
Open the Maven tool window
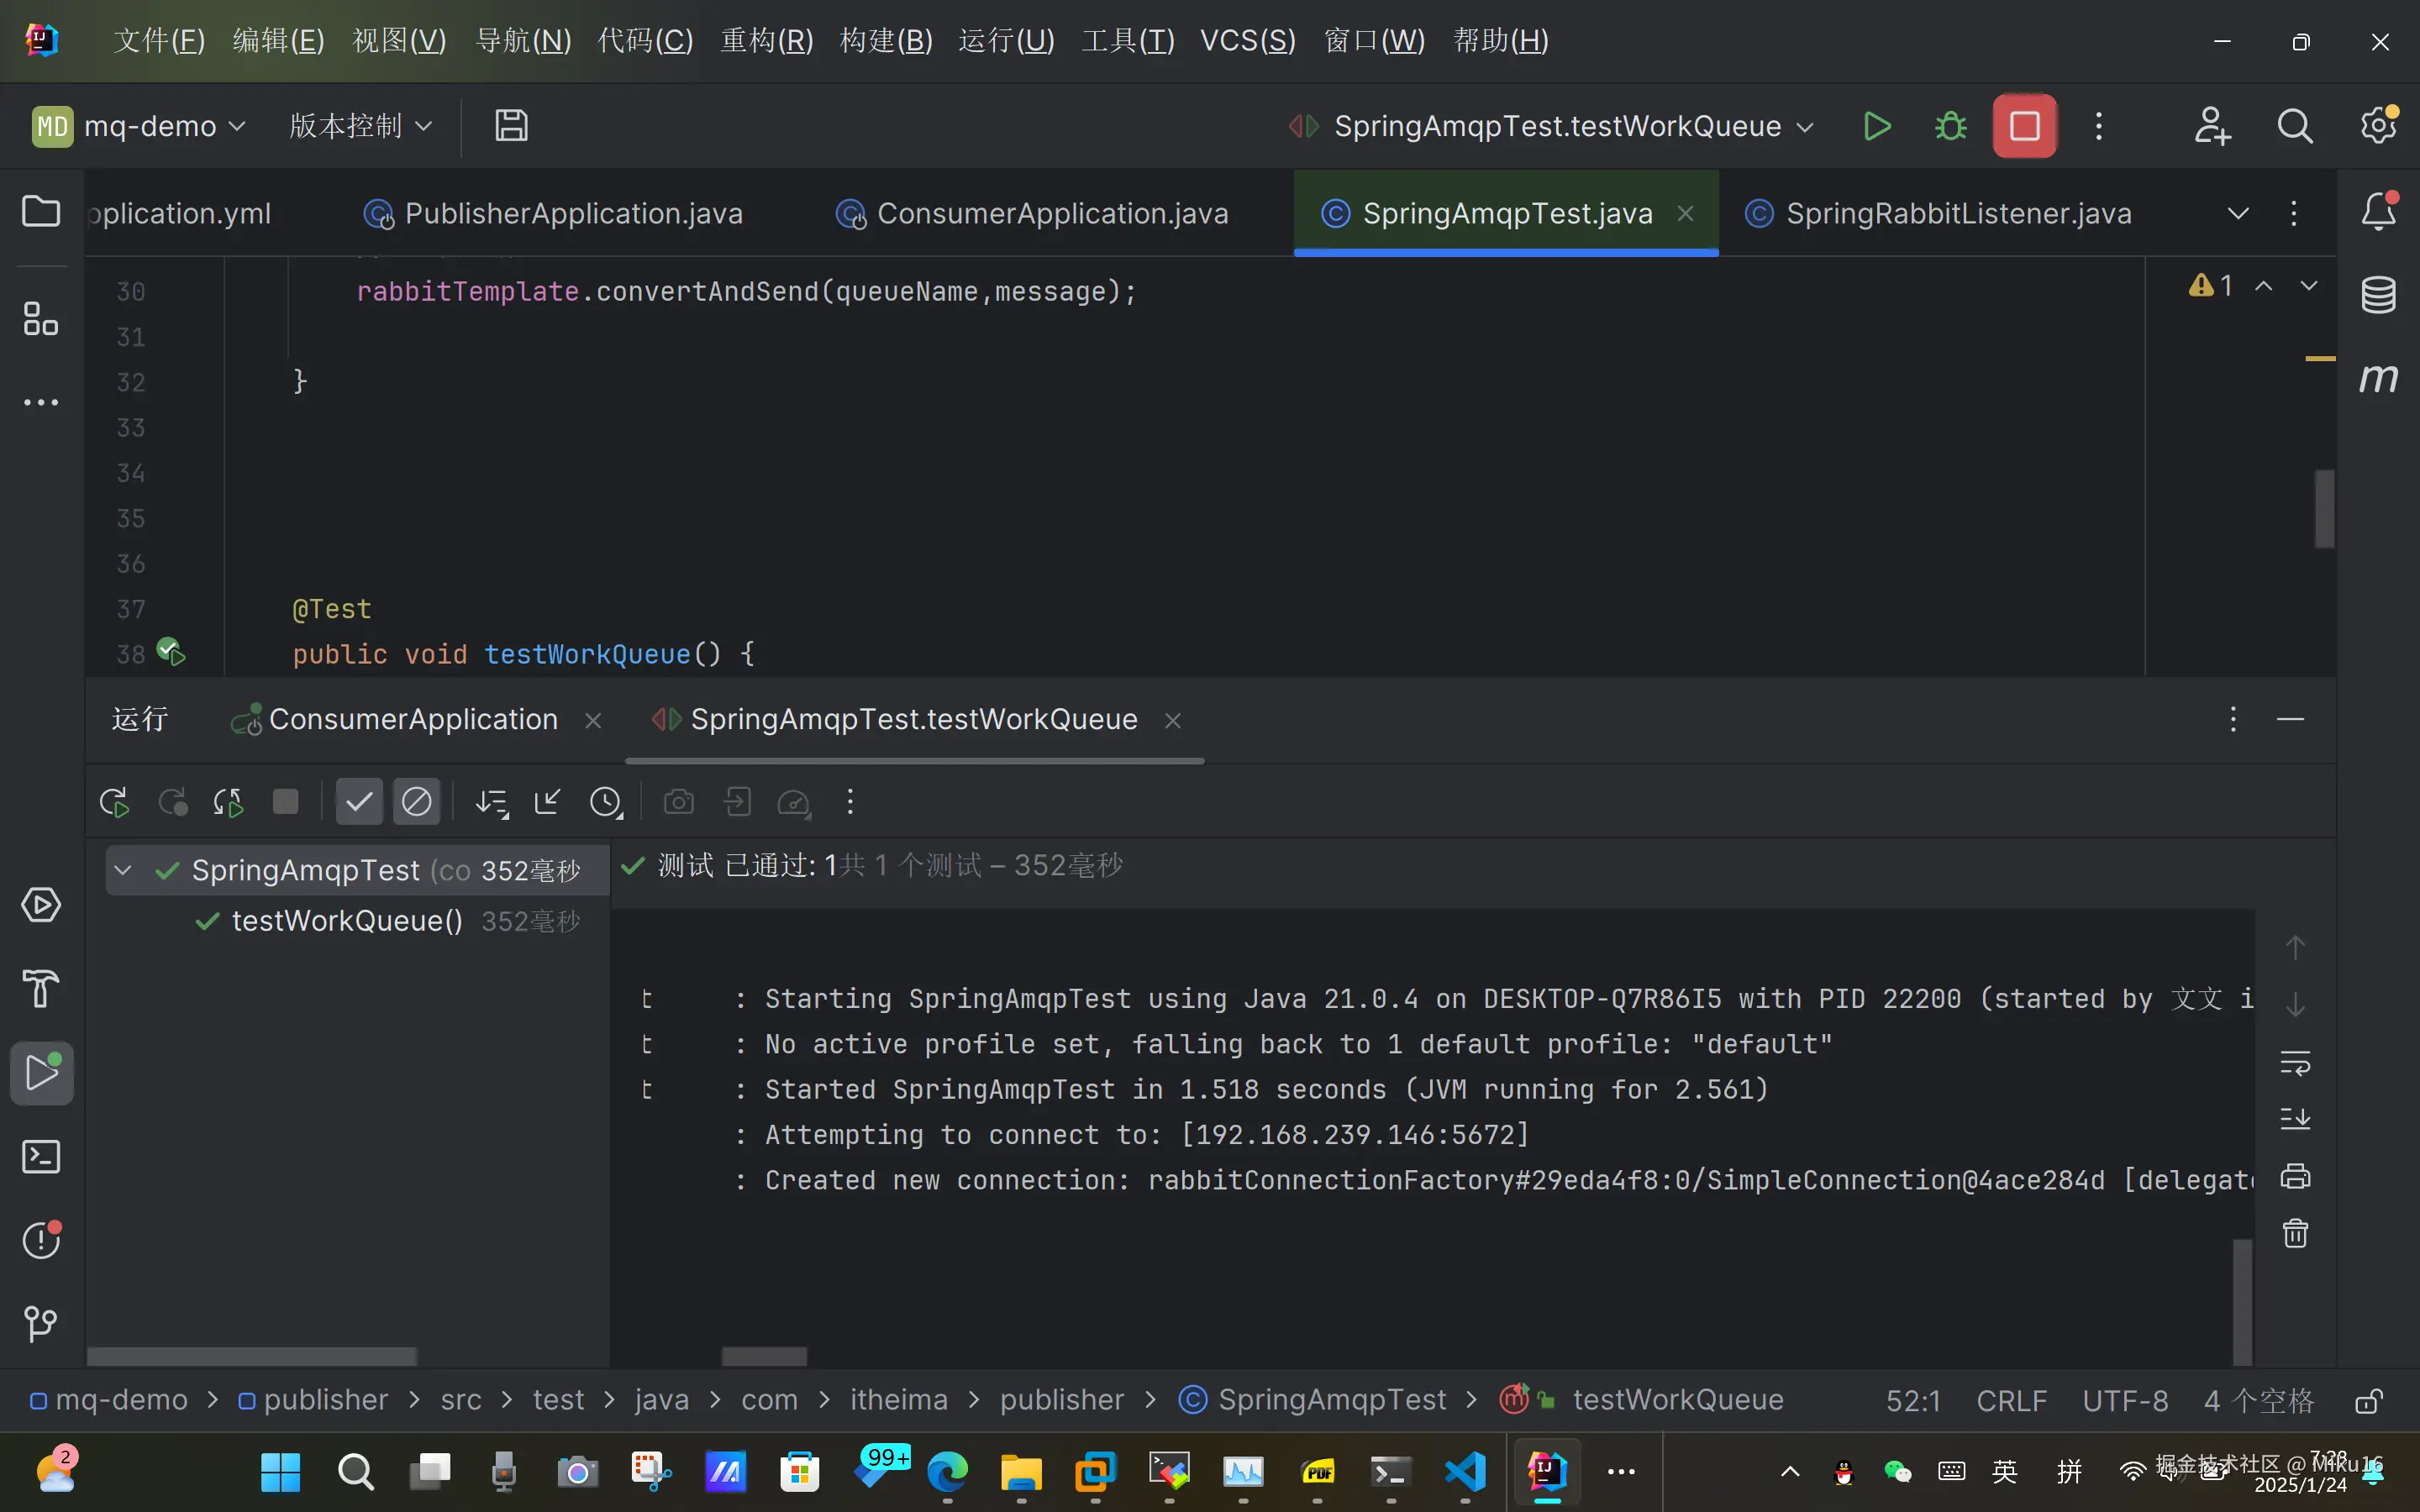[2378, 378]
